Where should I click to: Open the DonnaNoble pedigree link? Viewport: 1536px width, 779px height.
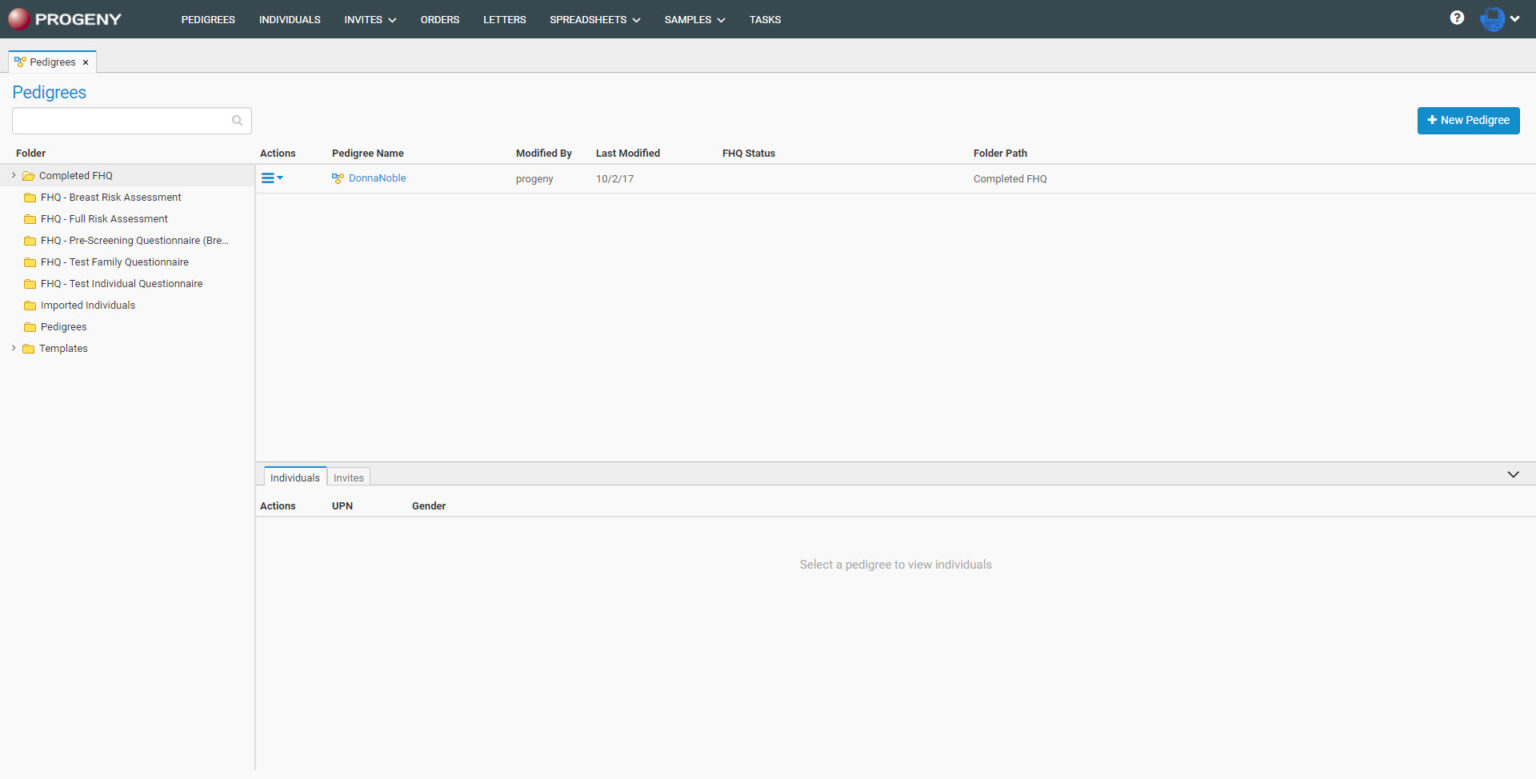pos(377,179)
